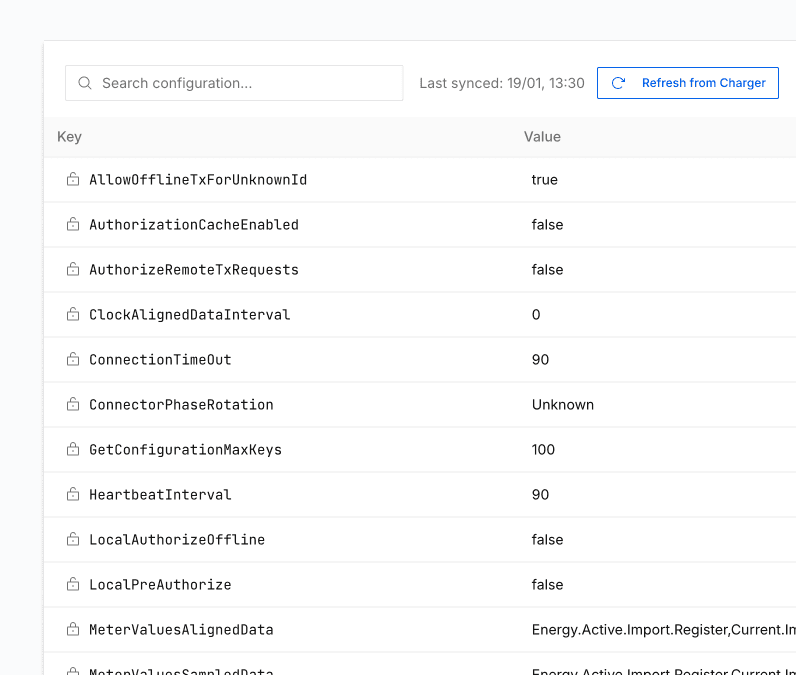Click the Value column header
Image resolution: width=796 pixels, height=675 pixels.
[542, 137]
